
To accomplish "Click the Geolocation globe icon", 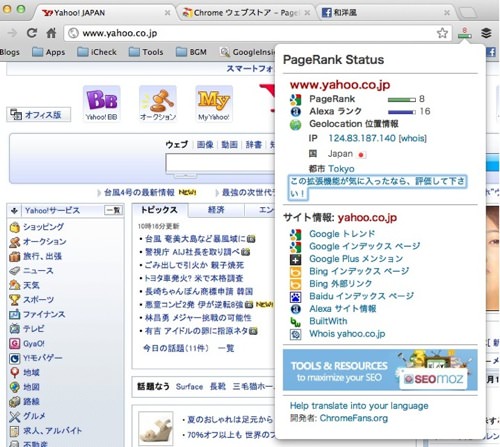I will (295, 124).
